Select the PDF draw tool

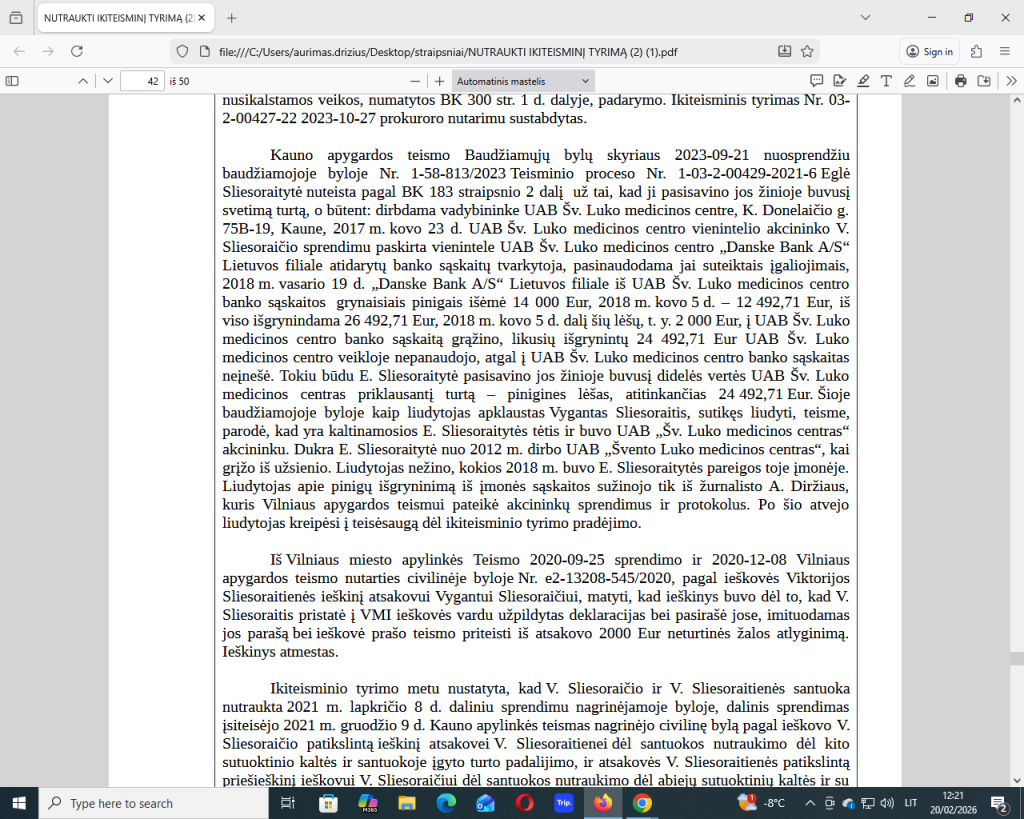pyautogui.click(x=909, y=81)
